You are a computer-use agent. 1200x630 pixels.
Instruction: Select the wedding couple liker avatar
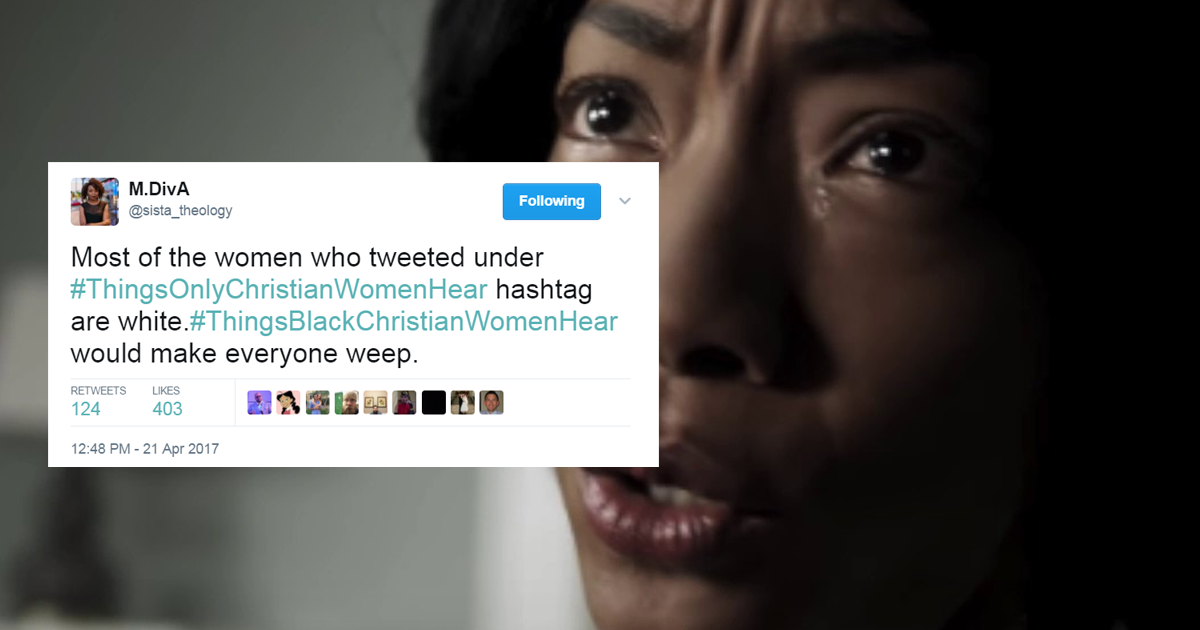[x=462, y=402]
